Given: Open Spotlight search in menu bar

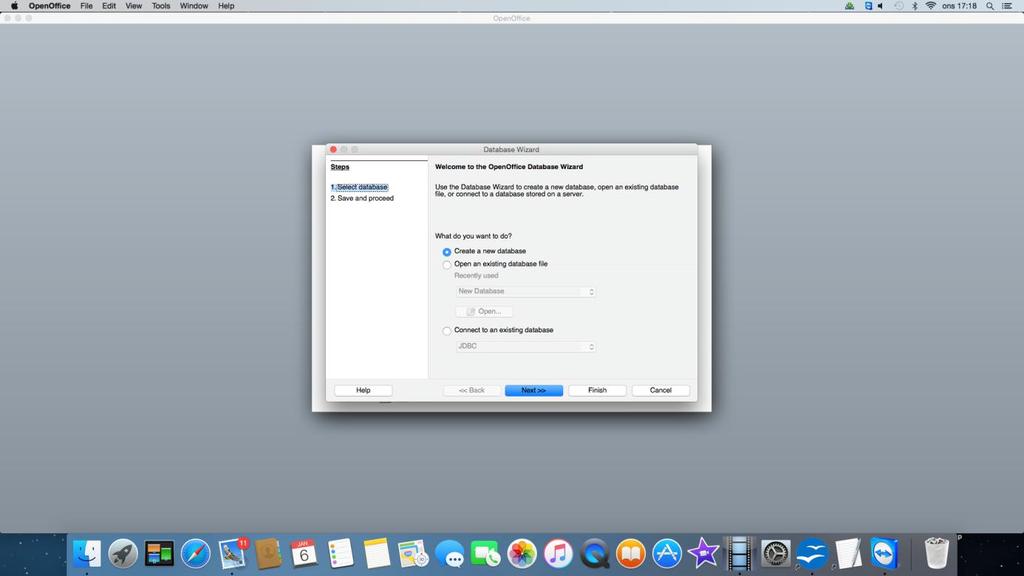Looking at the screenshot, I should [x=990, y=6].
